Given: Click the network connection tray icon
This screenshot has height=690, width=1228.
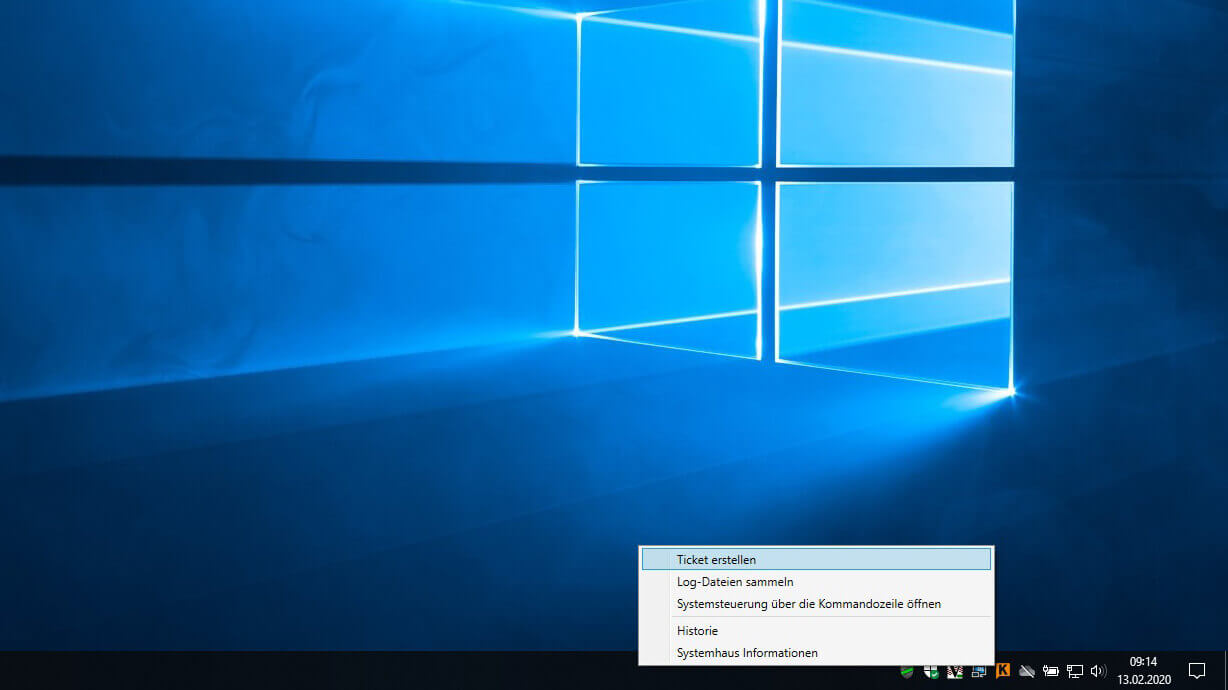Looking at the screenshot, I should (1075, 671).
